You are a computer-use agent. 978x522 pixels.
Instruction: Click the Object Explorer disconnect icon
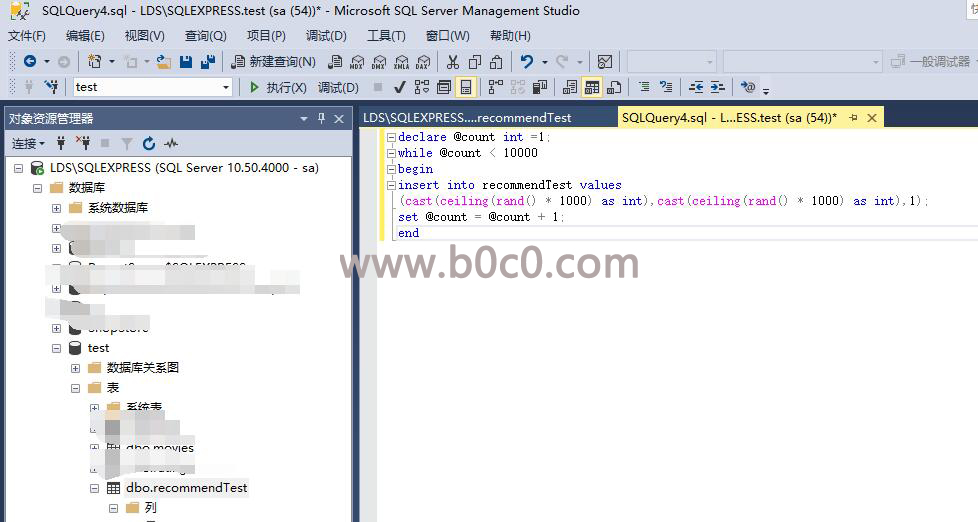point(83,143)
